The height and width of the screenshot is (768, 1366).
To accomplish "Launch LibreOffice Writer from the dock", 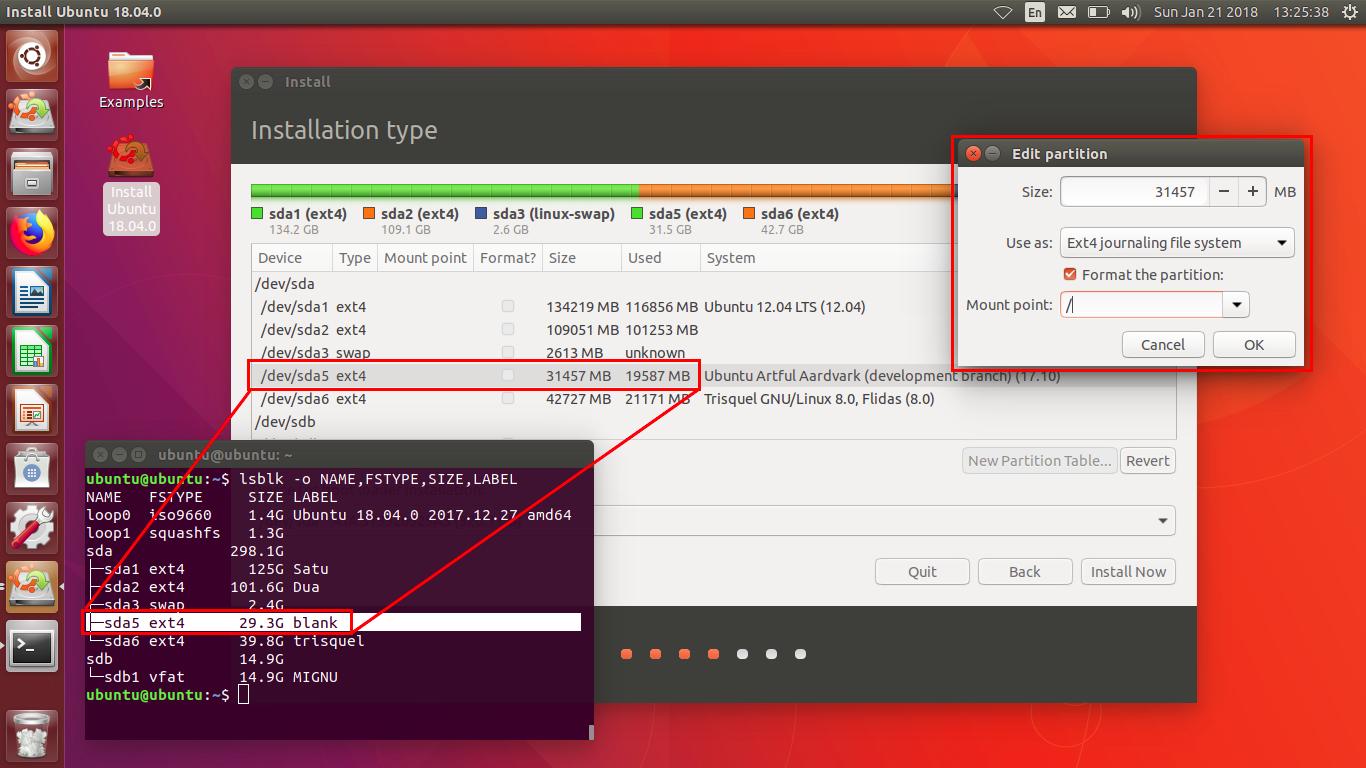I will pos(32,290).
